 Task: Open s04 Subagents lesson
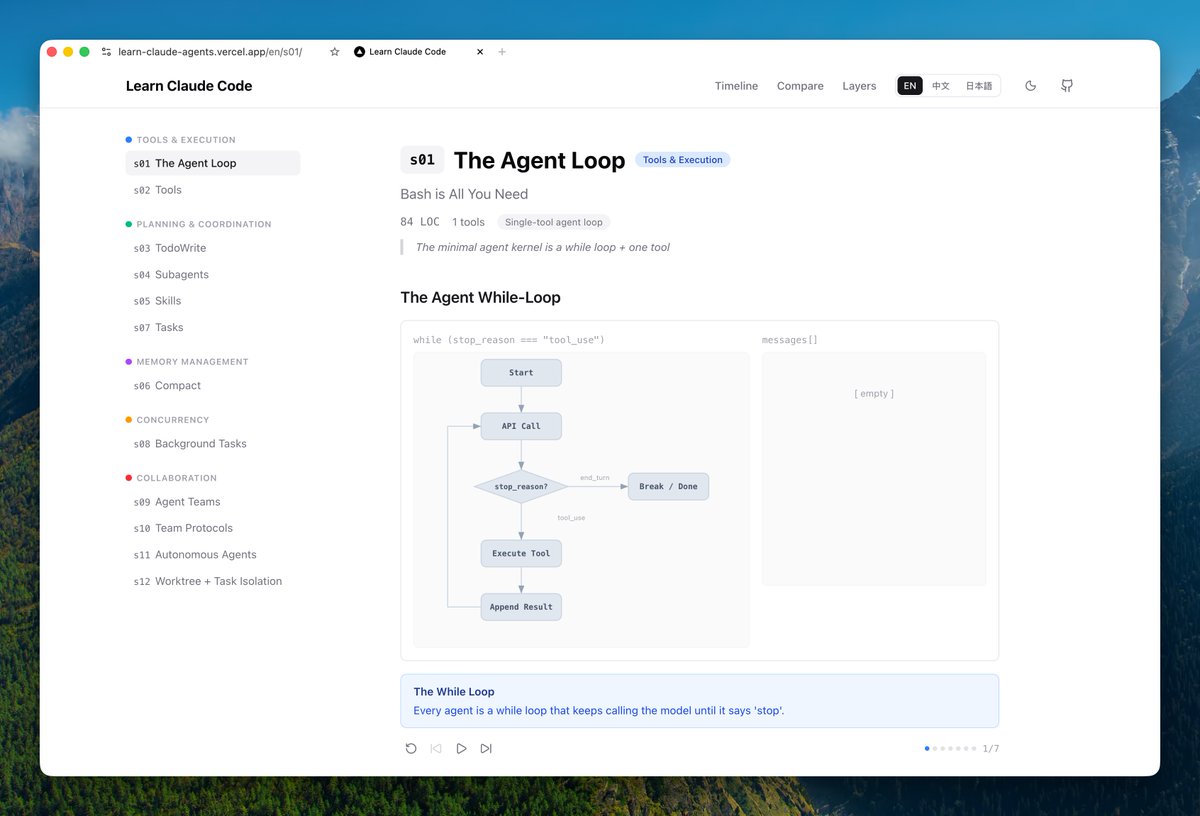click(x=213, y=274)
